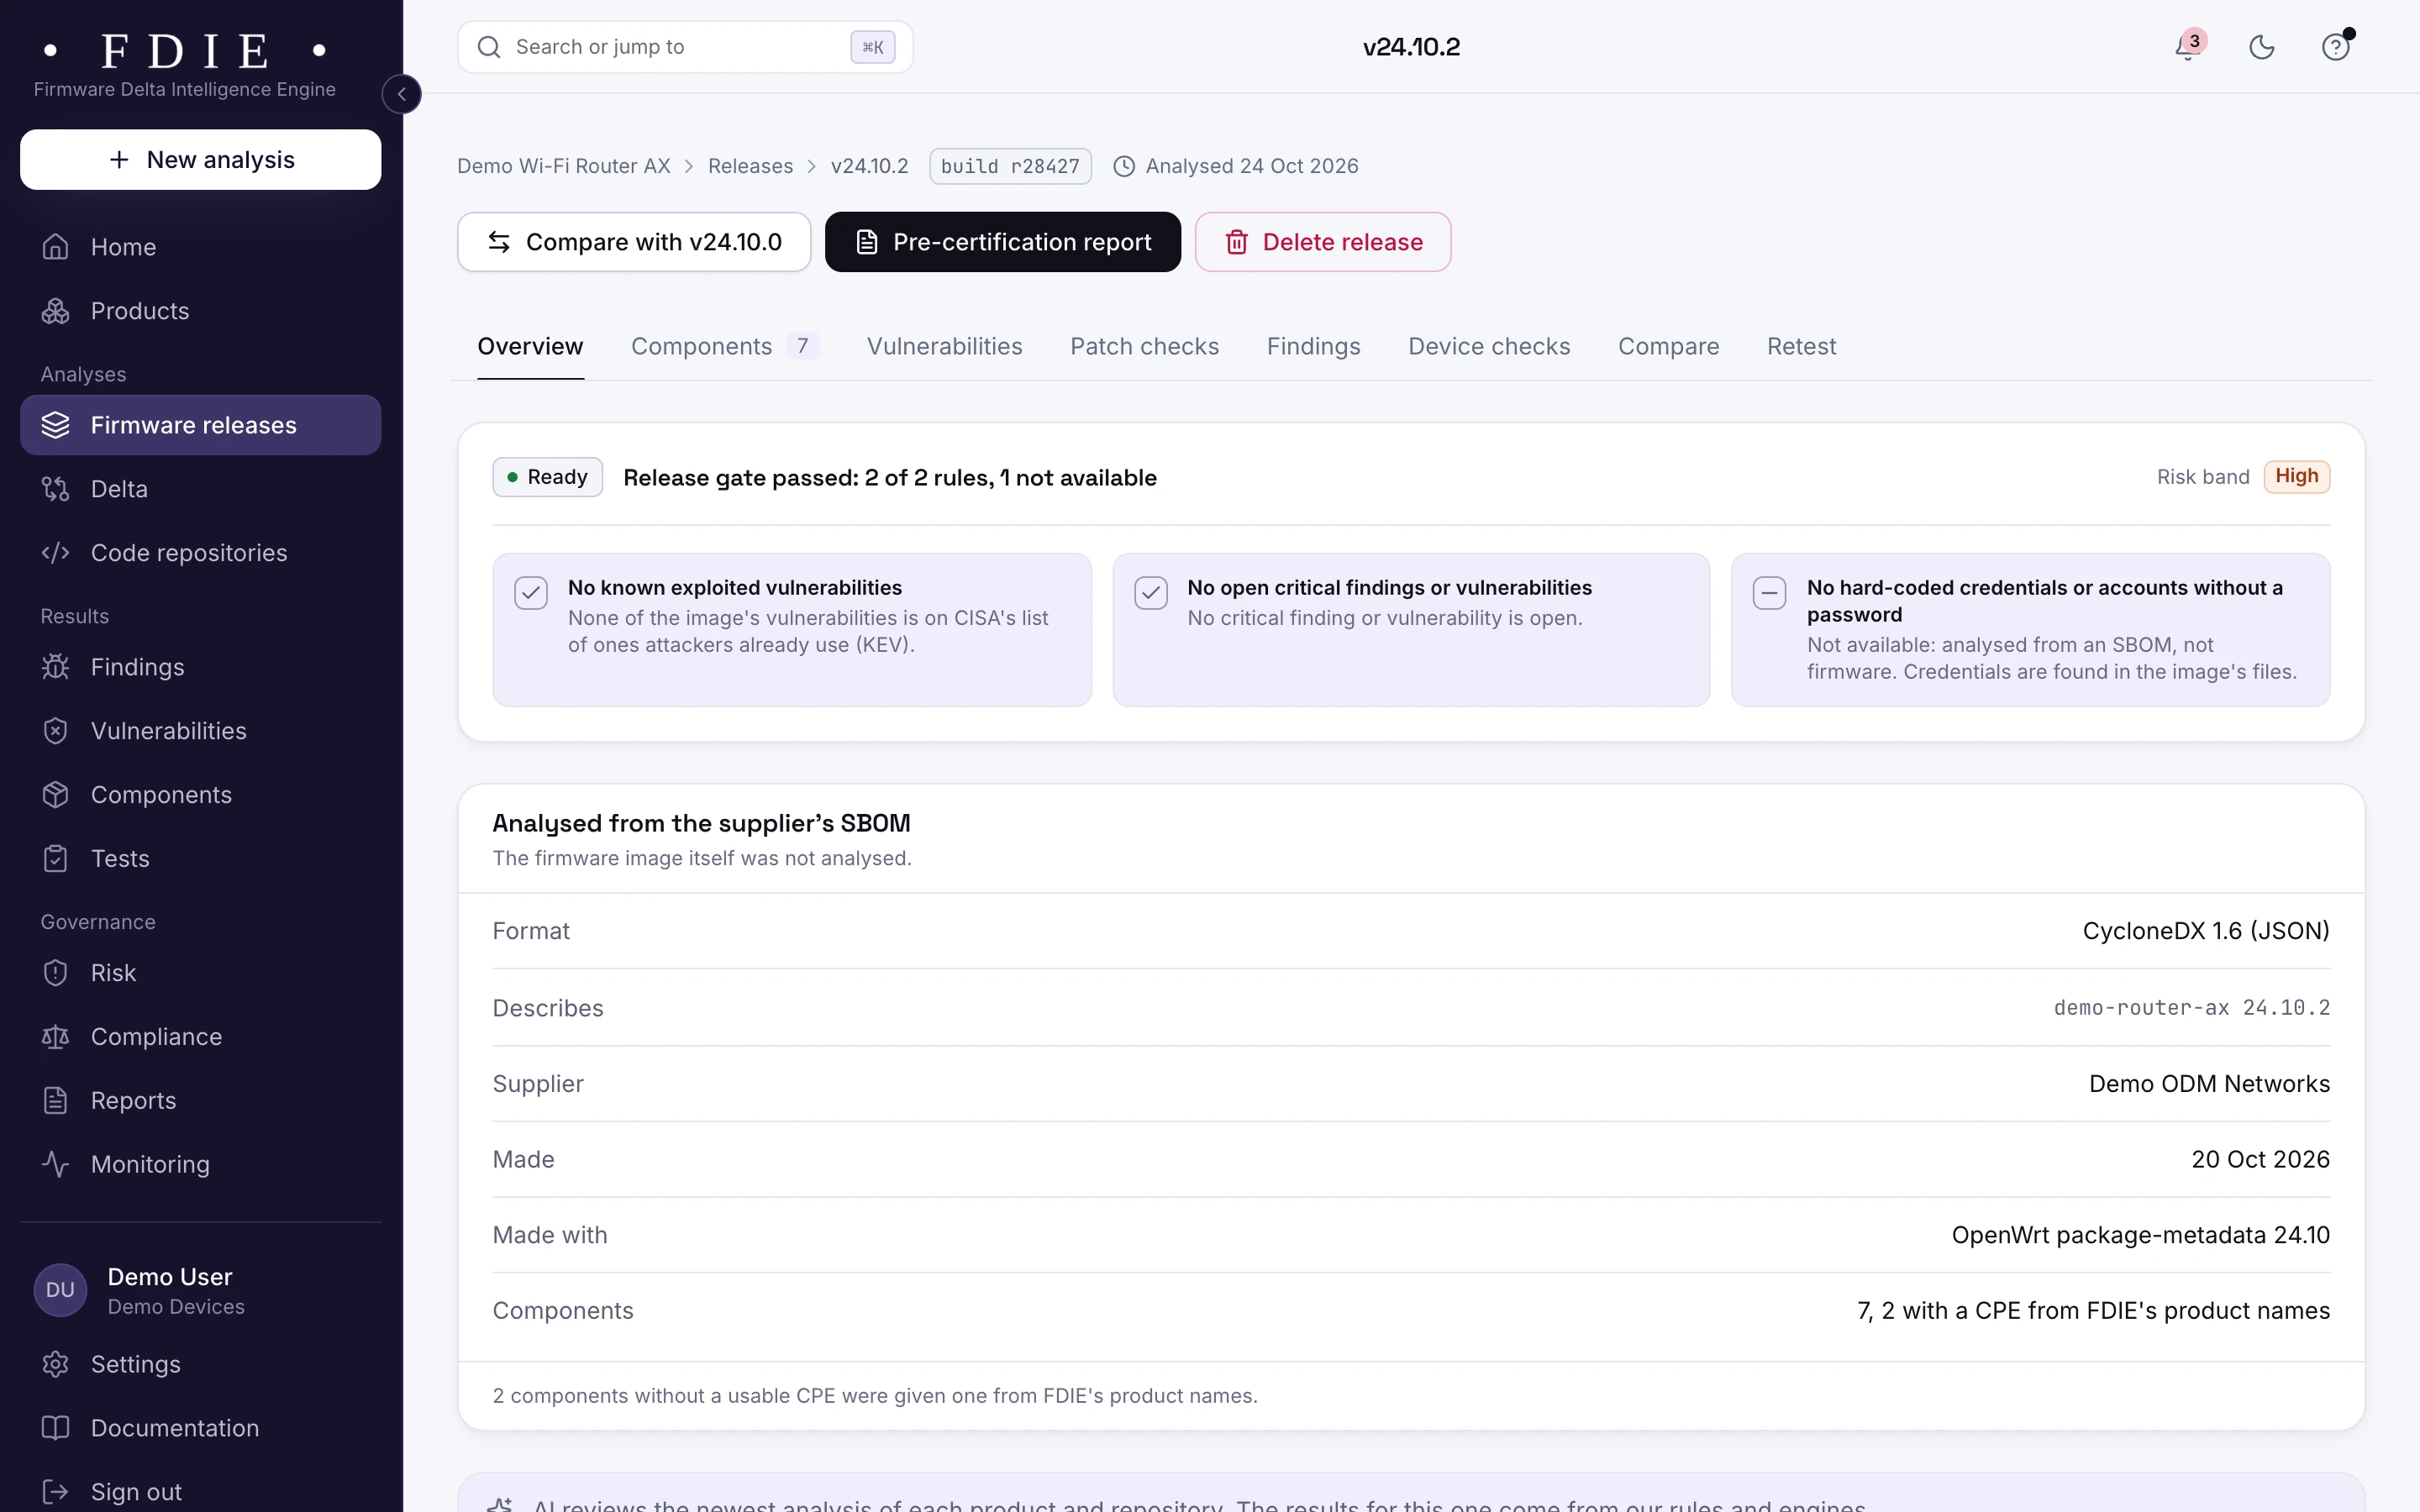Compare with v24.10.0

point(634,242)
